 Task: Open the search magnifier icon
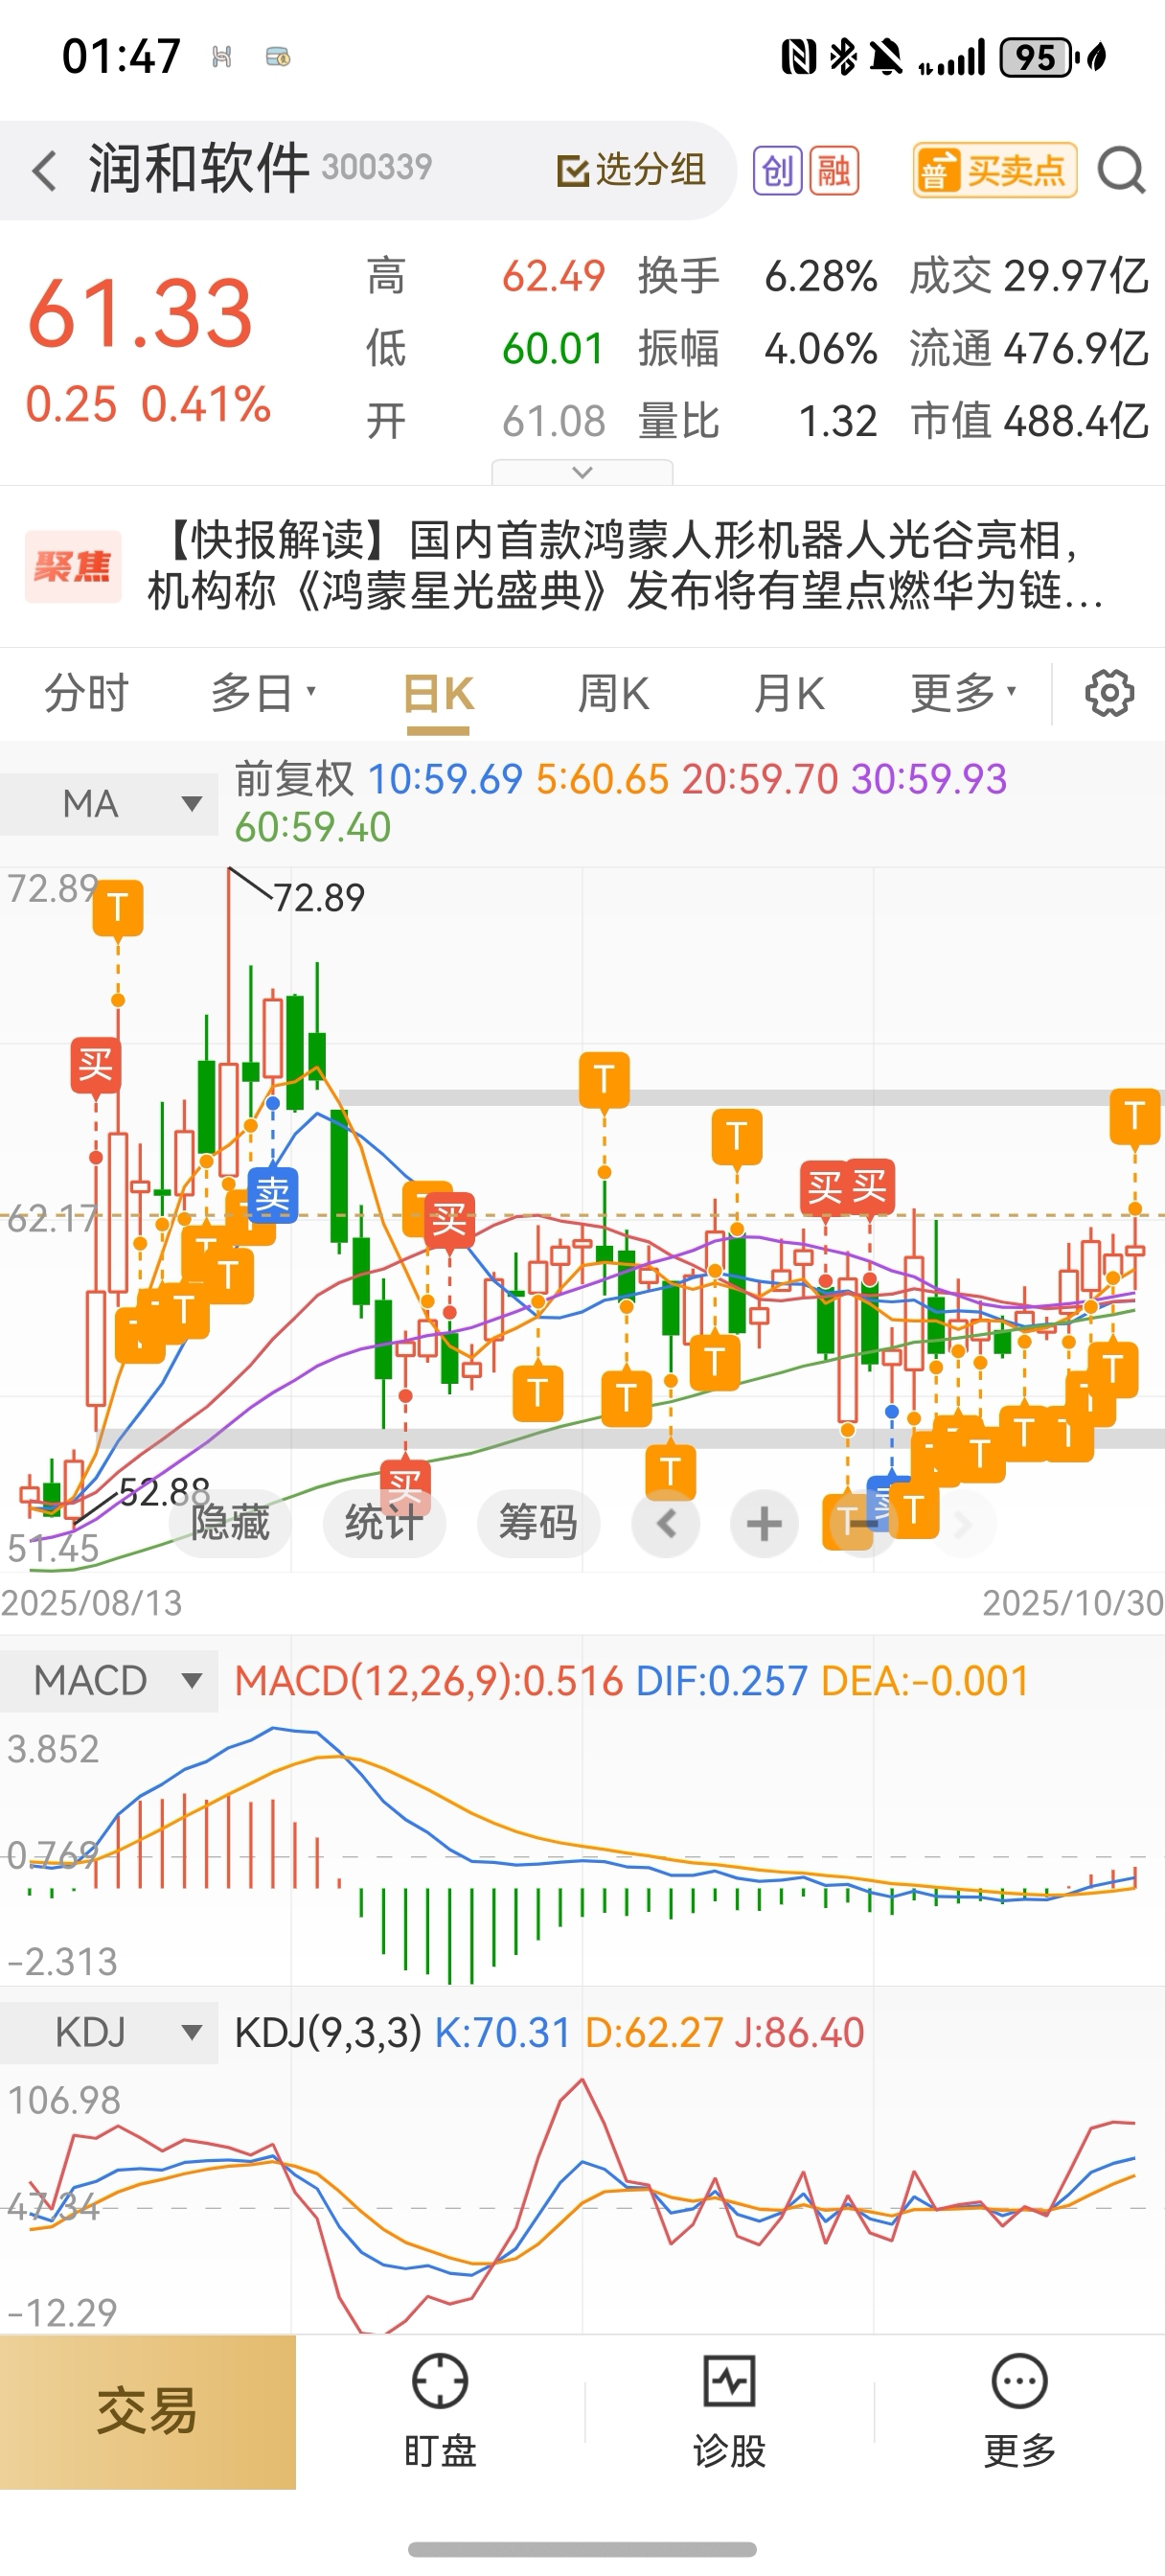1121,170
